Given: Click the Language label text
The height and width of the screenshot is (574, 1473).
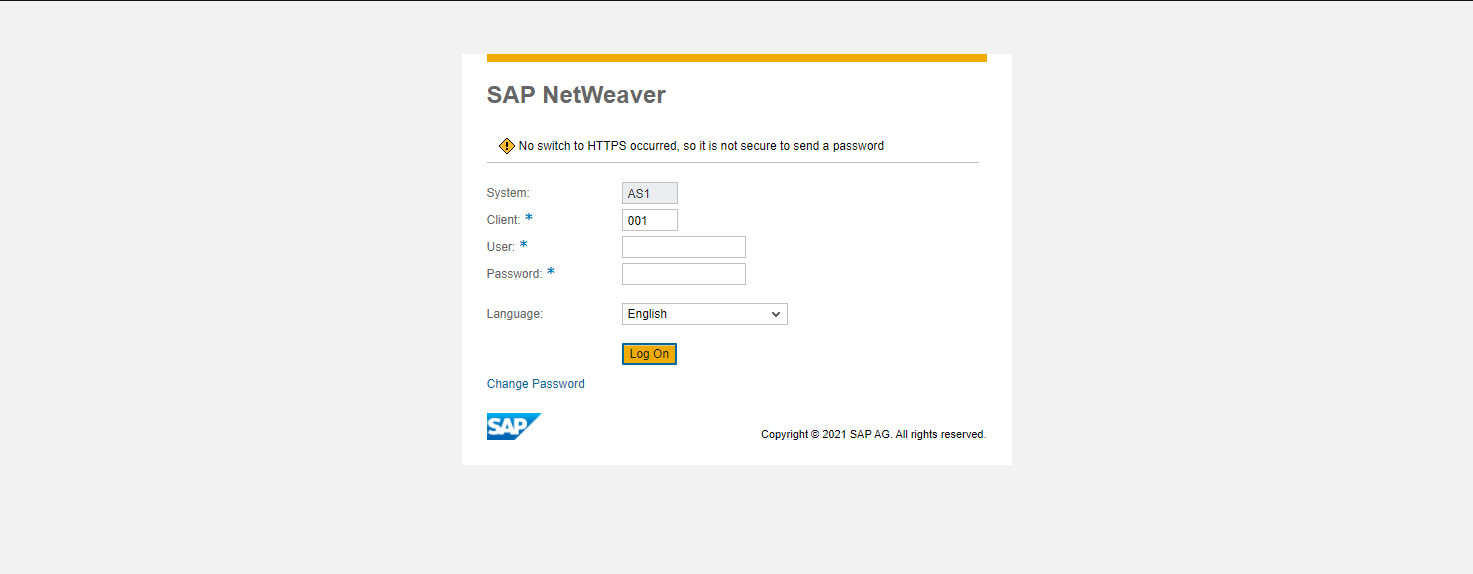Looking at the screenshot, I should 514,314.
